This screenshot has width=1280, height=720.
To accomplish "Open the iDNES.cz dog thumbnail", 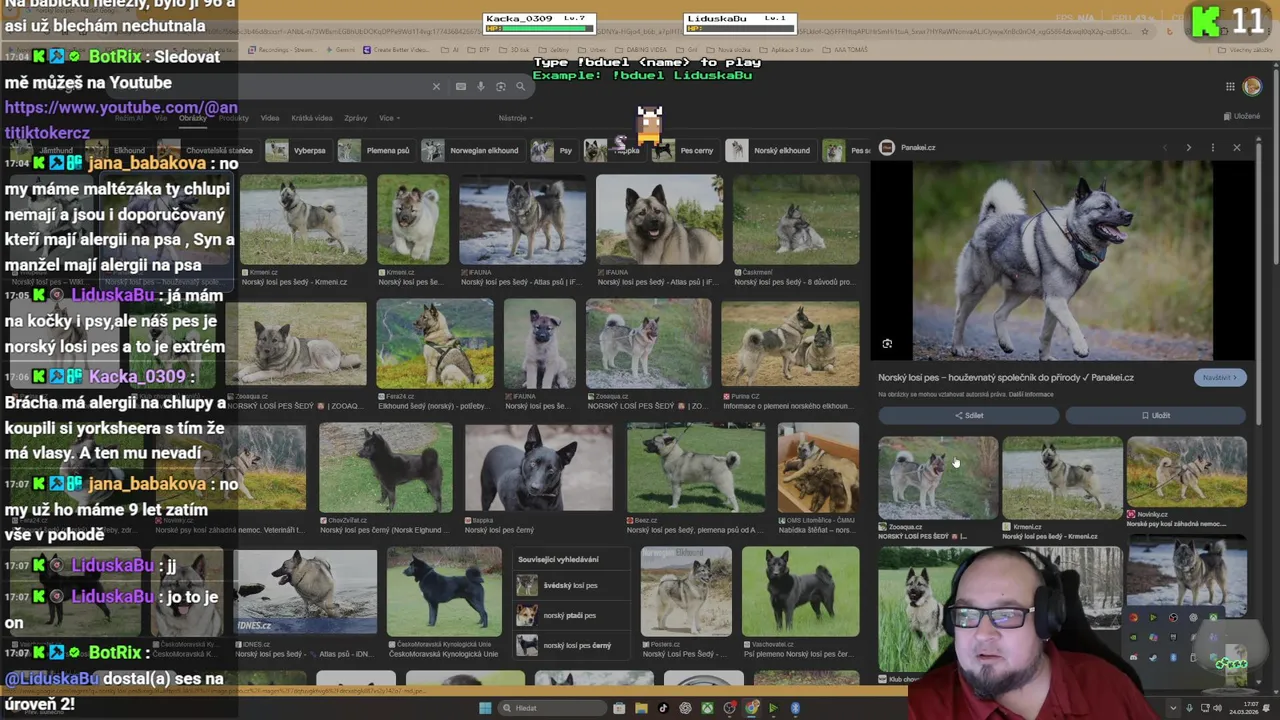I will pos(305,590).
